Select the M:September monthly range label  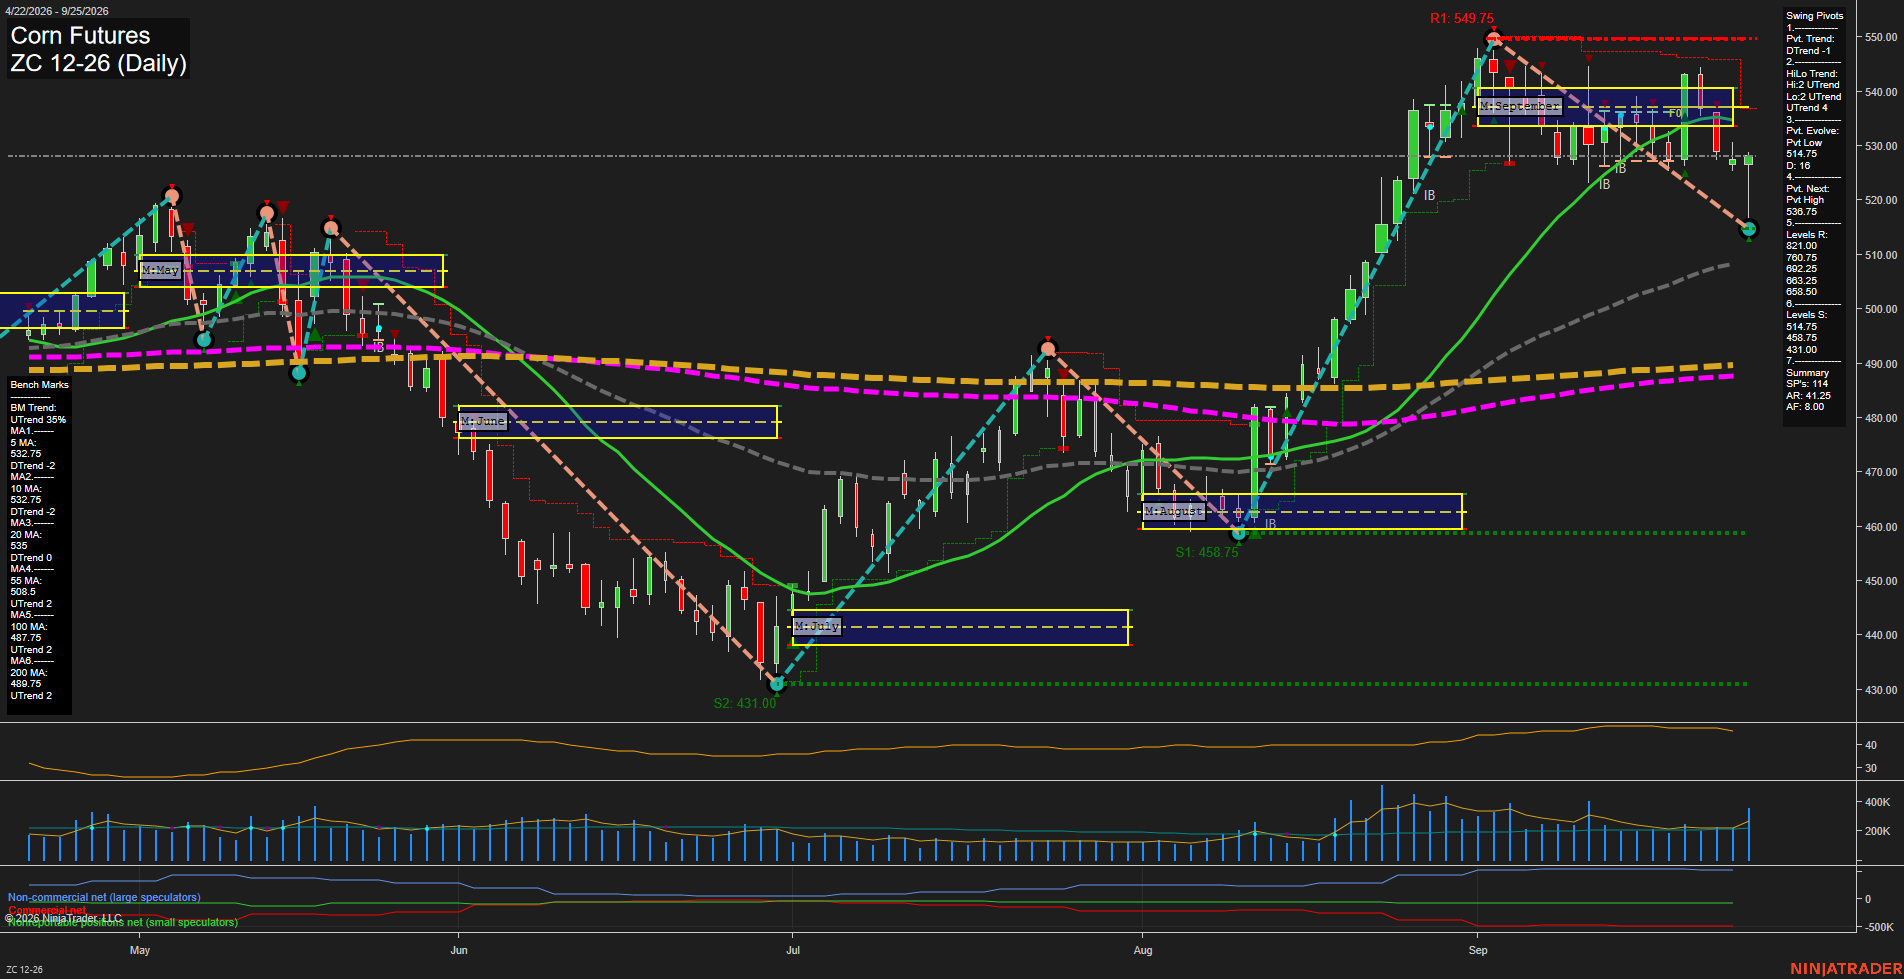click(1519, 106)
